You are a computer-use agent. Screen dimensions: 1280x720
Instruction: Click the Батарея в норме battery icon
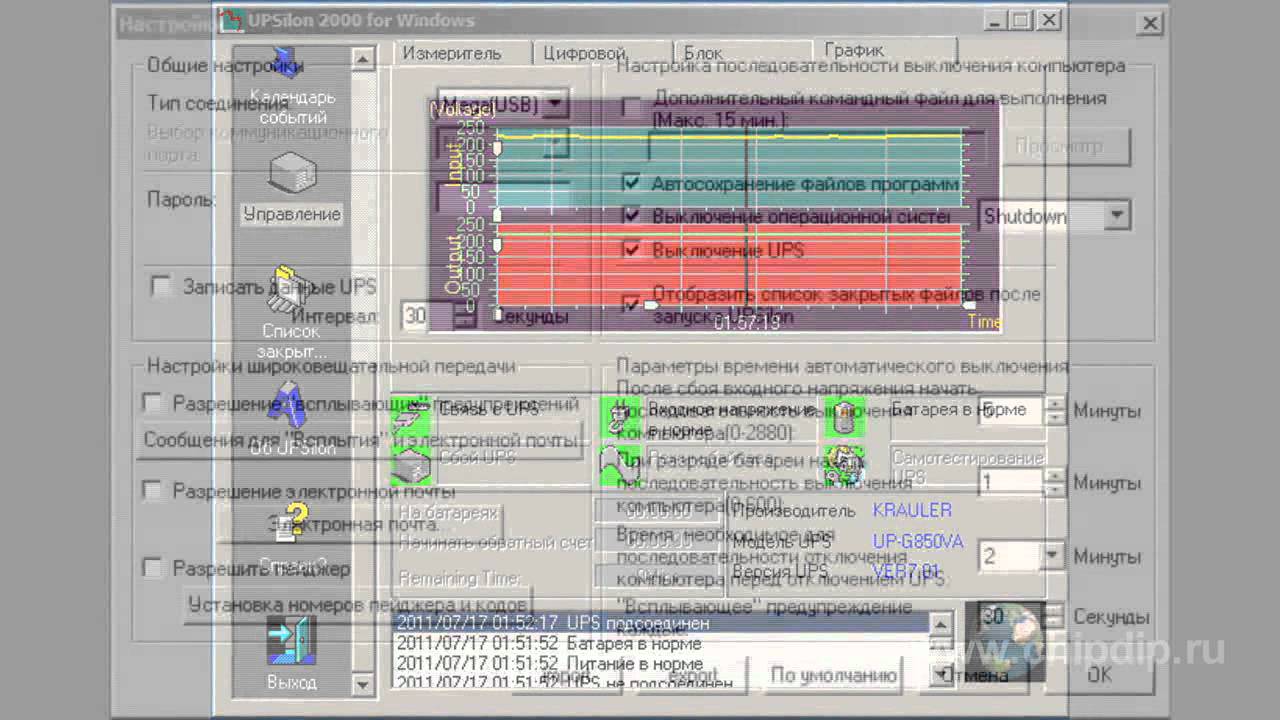(844, 415)
